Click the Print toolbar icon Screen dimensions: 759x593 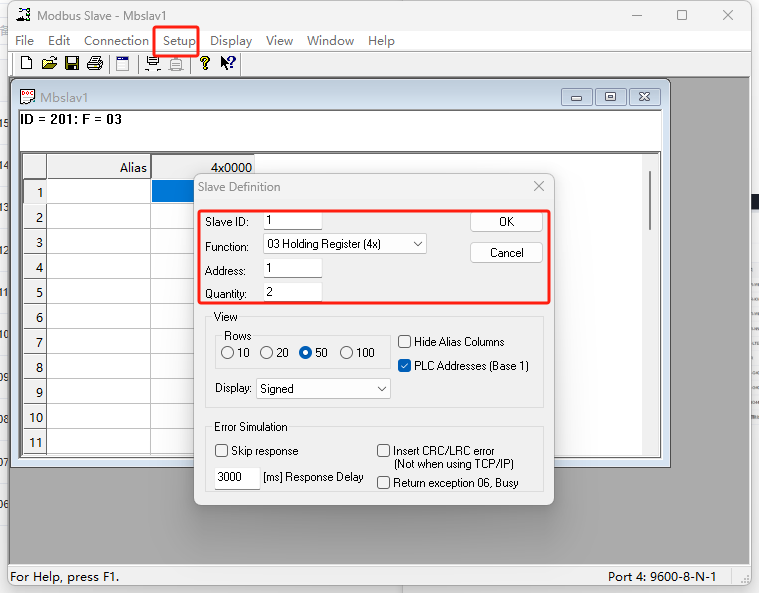click(x=95, y=63)
